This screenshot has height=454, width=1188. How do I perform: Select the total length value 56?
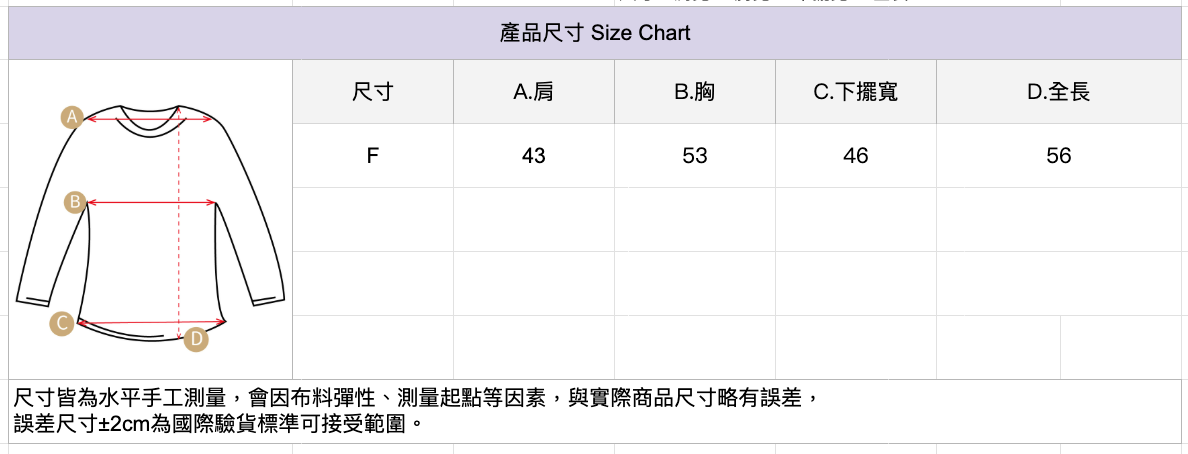pos(1058,156)
